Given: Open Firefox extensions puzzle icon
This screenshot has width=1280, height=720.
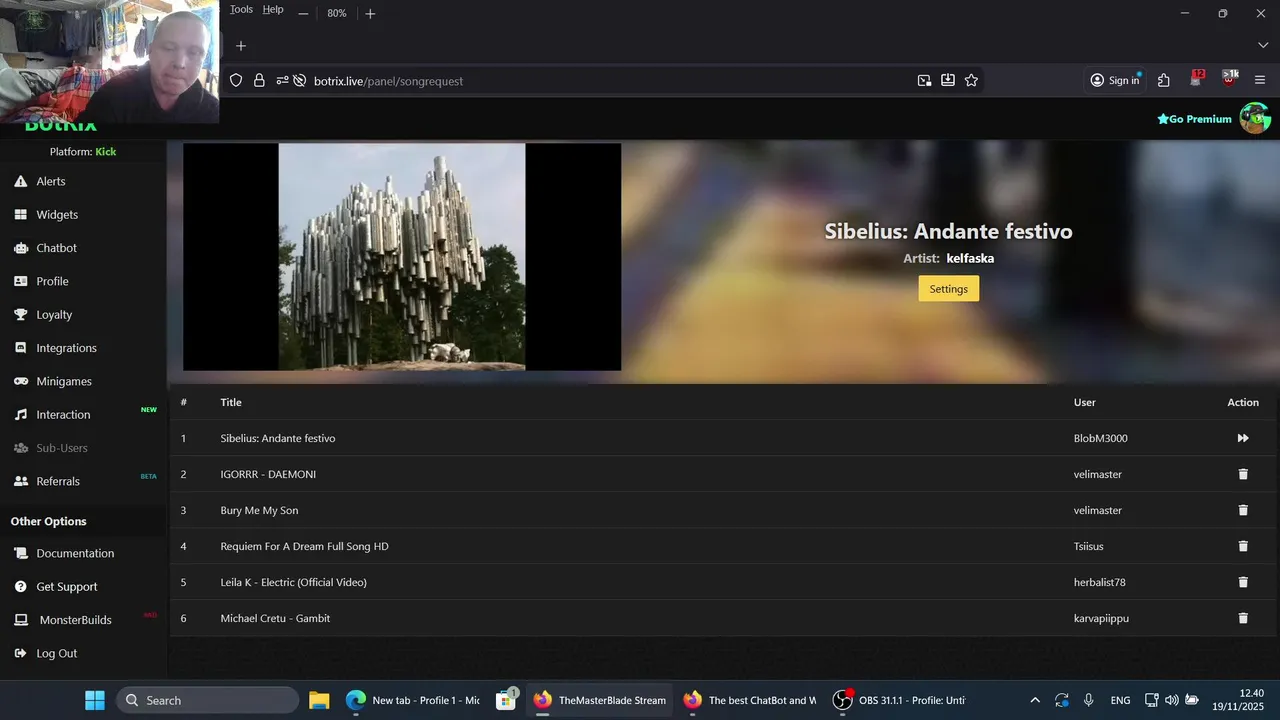Looking at the screenshot, I should tap(1163, 80).
